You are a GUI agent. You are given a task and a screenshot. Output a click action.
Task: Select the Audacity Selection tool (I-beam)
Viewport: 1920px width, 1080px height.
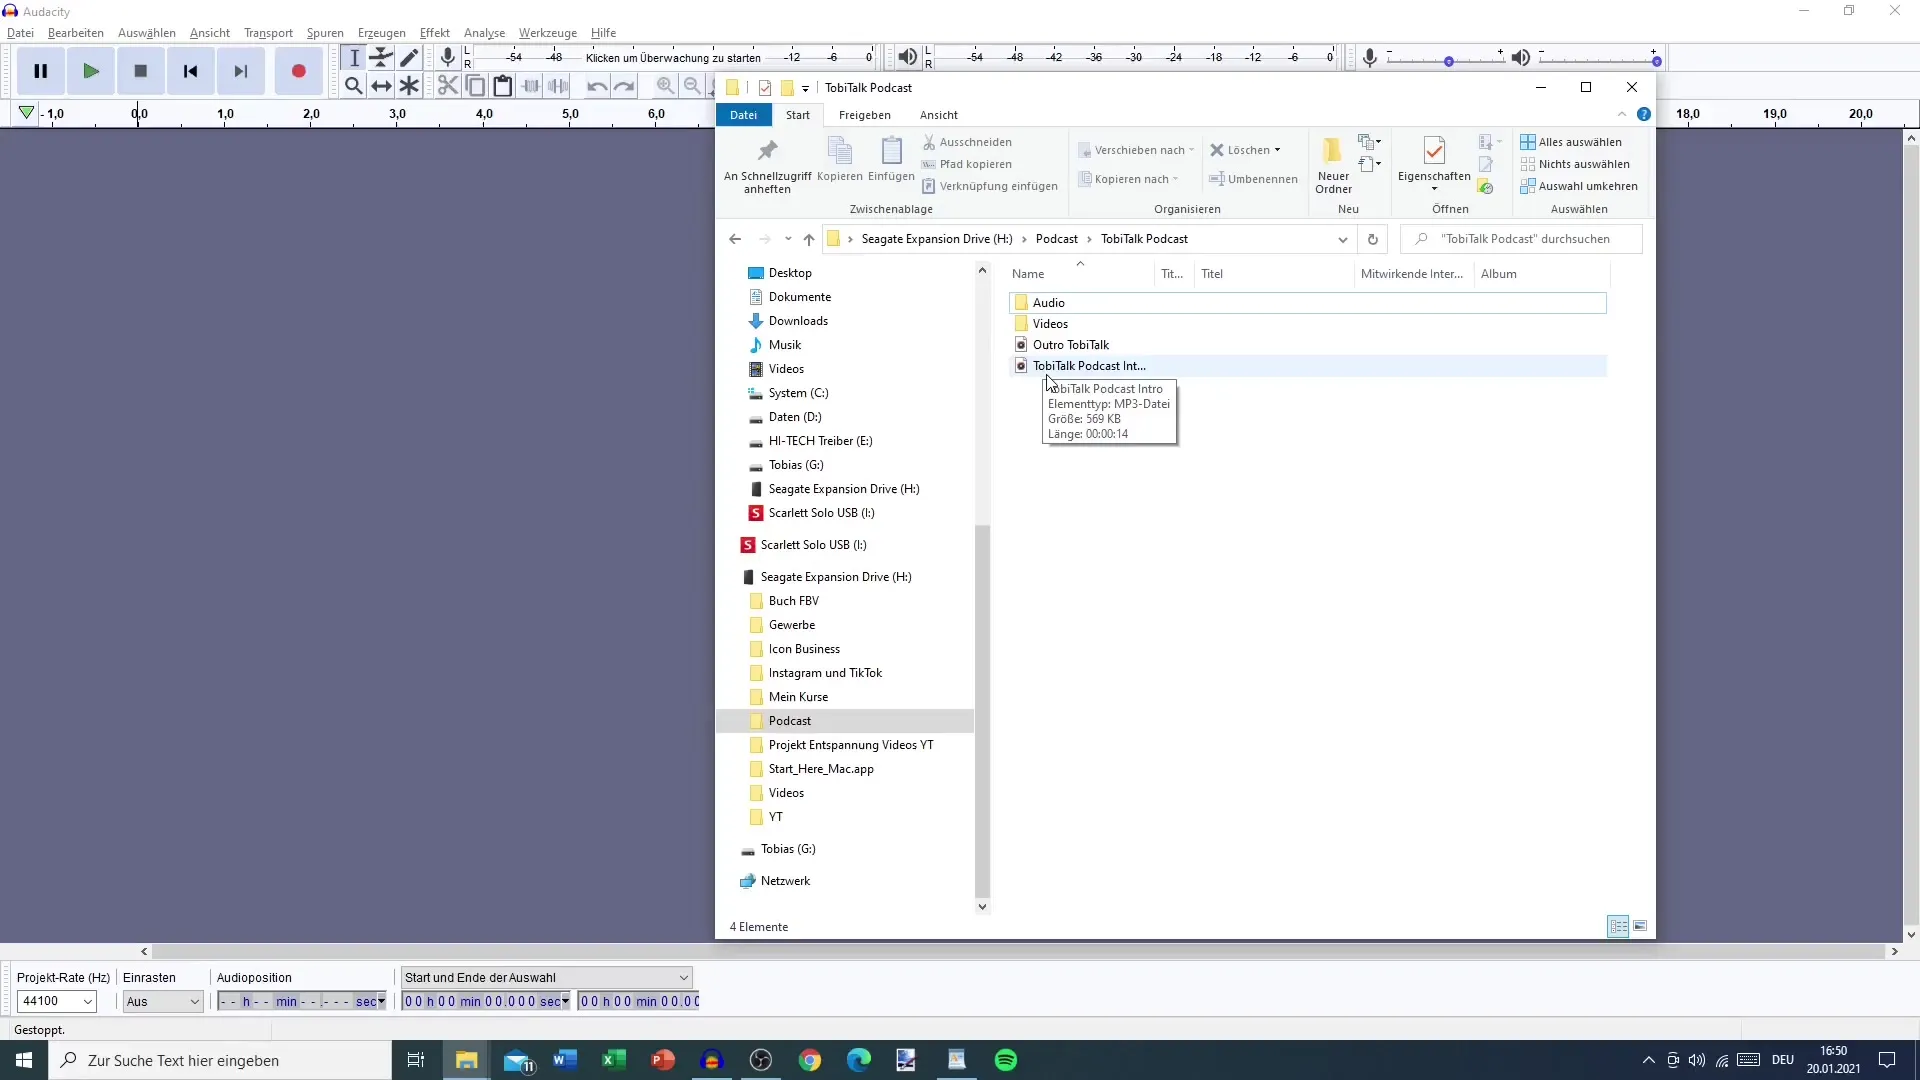pos(354,58)
